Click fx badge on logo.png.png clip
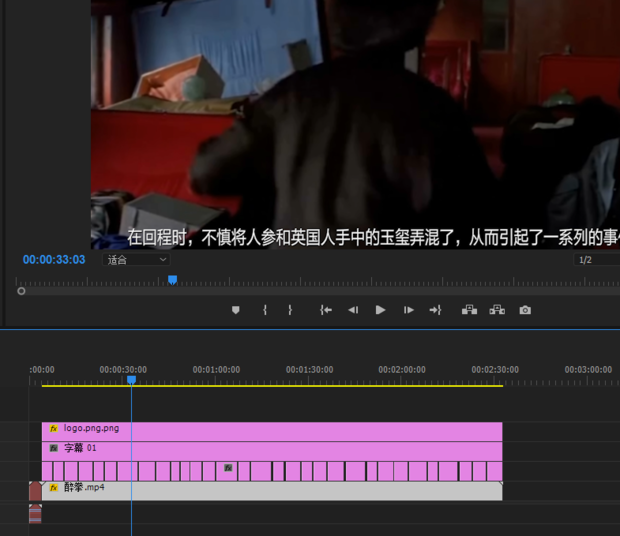Screen dimensions: 620x536 point(54,428)
